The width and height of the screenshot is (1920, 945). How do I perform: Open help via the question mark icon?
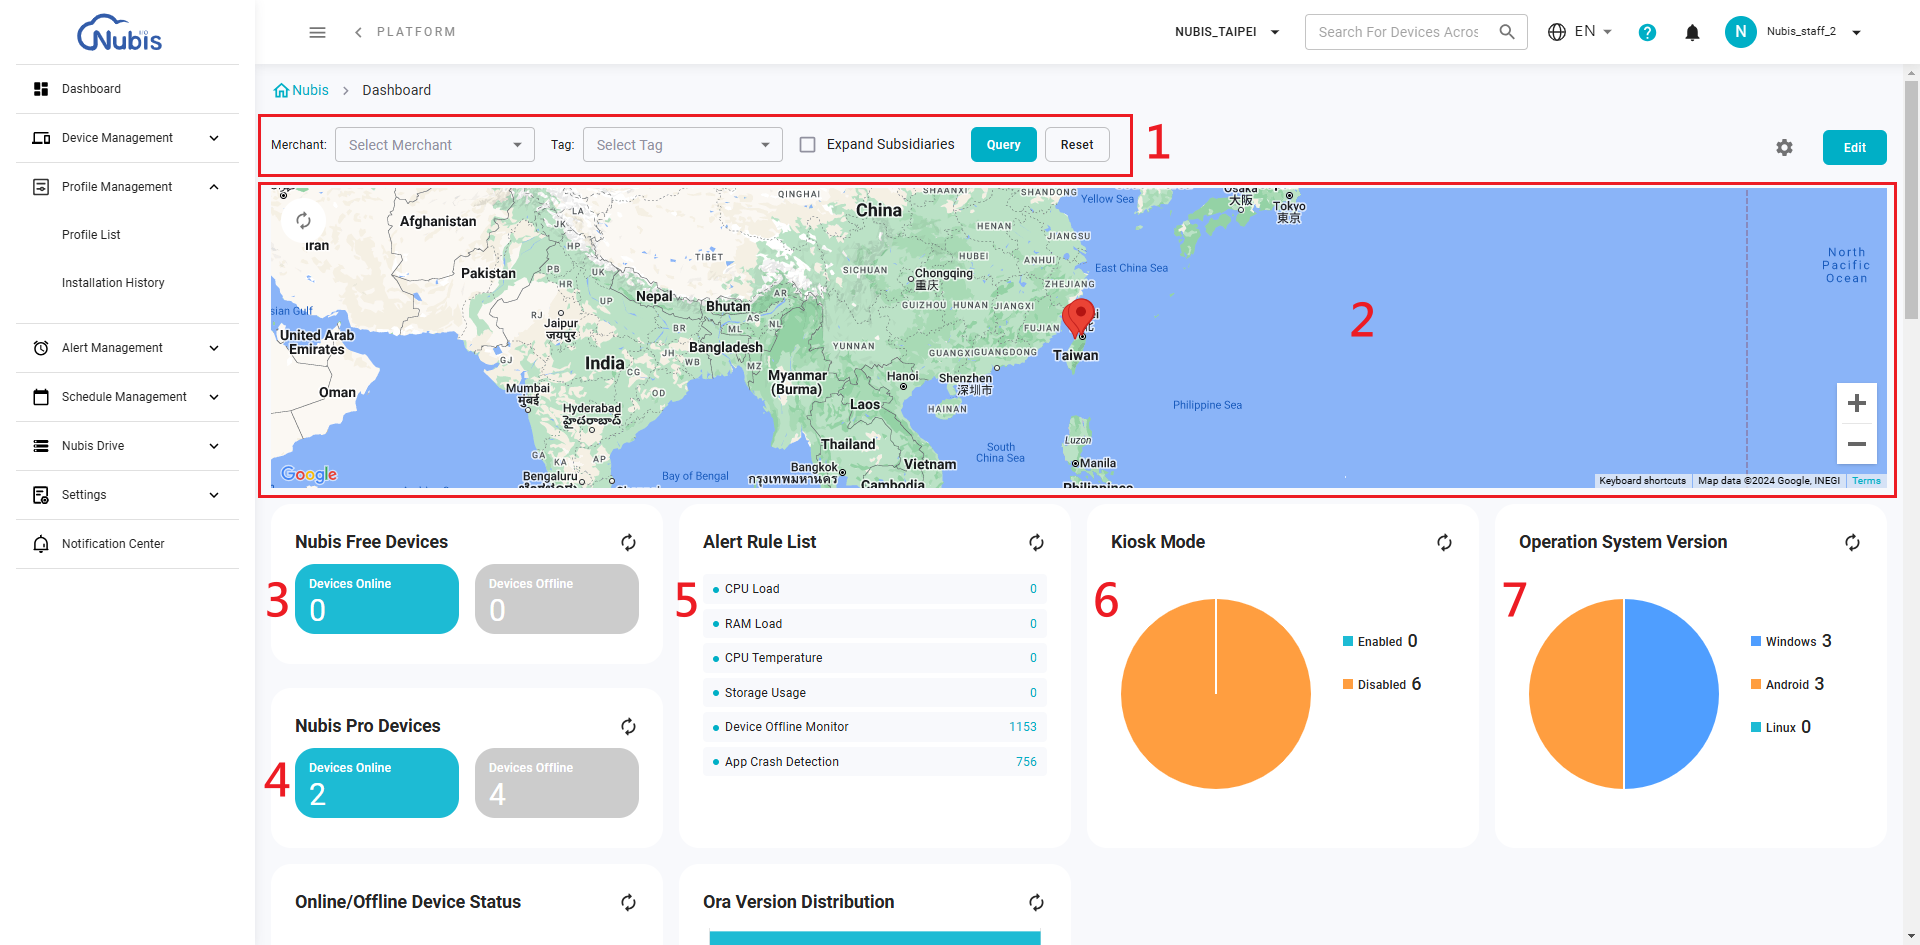(x=1647, y=32)
